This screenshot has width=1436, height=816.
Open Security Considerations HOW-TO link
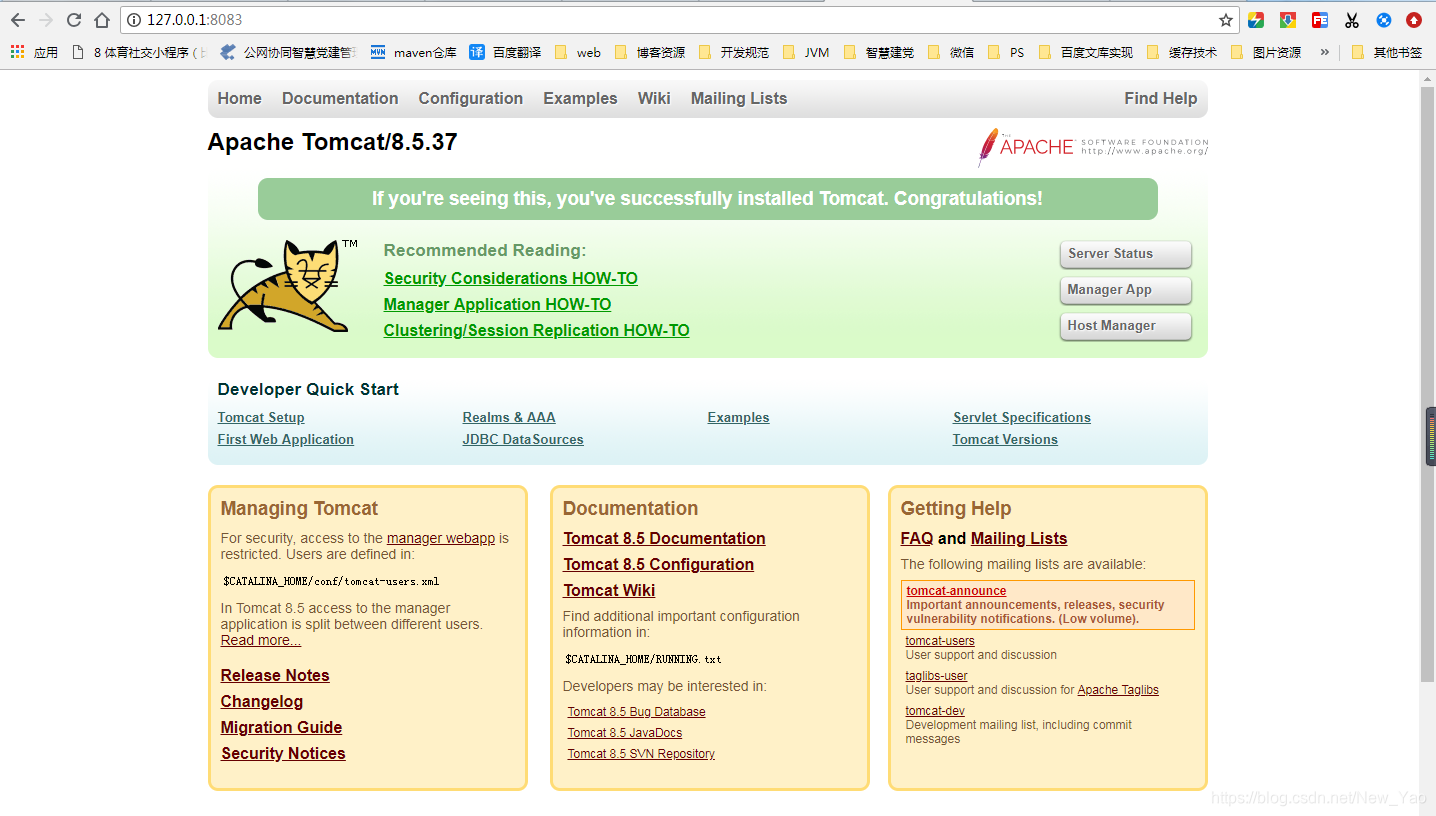510,278
